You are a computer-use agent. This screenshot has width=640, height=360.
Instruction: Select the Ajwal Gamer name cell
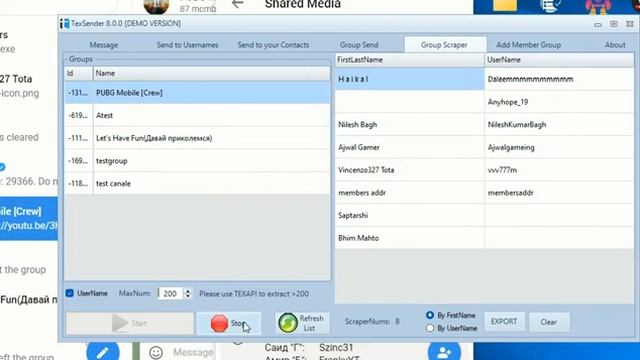pyautogui.click(x=409, y=147)
